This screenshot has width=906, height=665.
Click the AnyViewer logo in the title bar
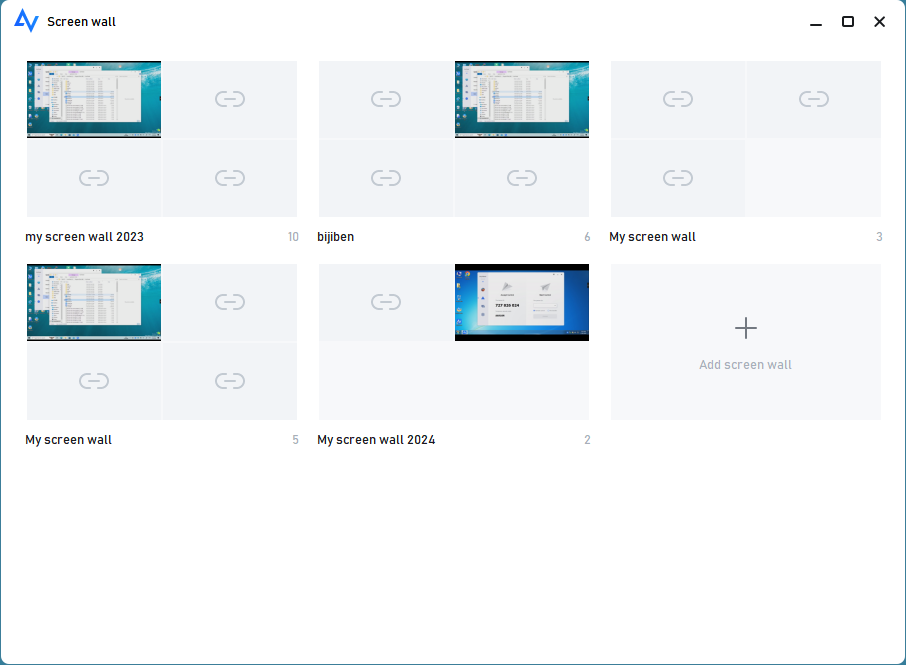point(27,20)
